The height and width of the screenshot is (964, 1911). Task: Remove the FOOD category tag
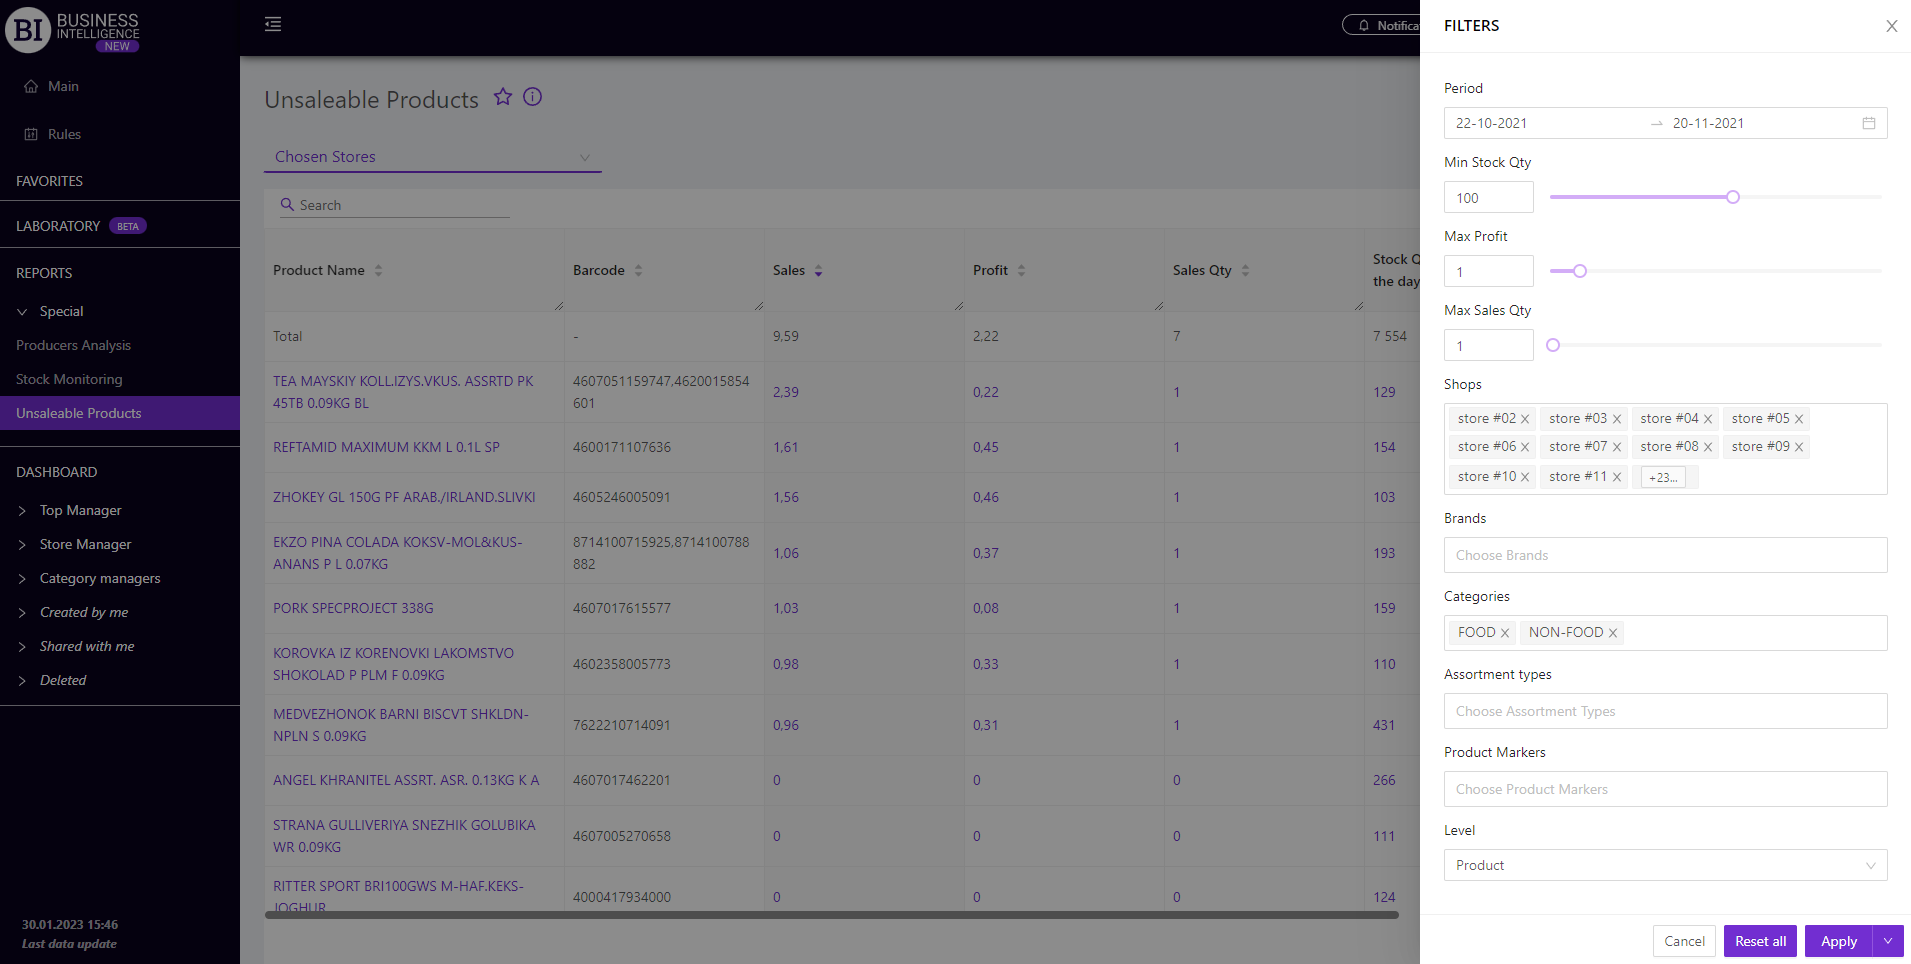click(1505, 633)
